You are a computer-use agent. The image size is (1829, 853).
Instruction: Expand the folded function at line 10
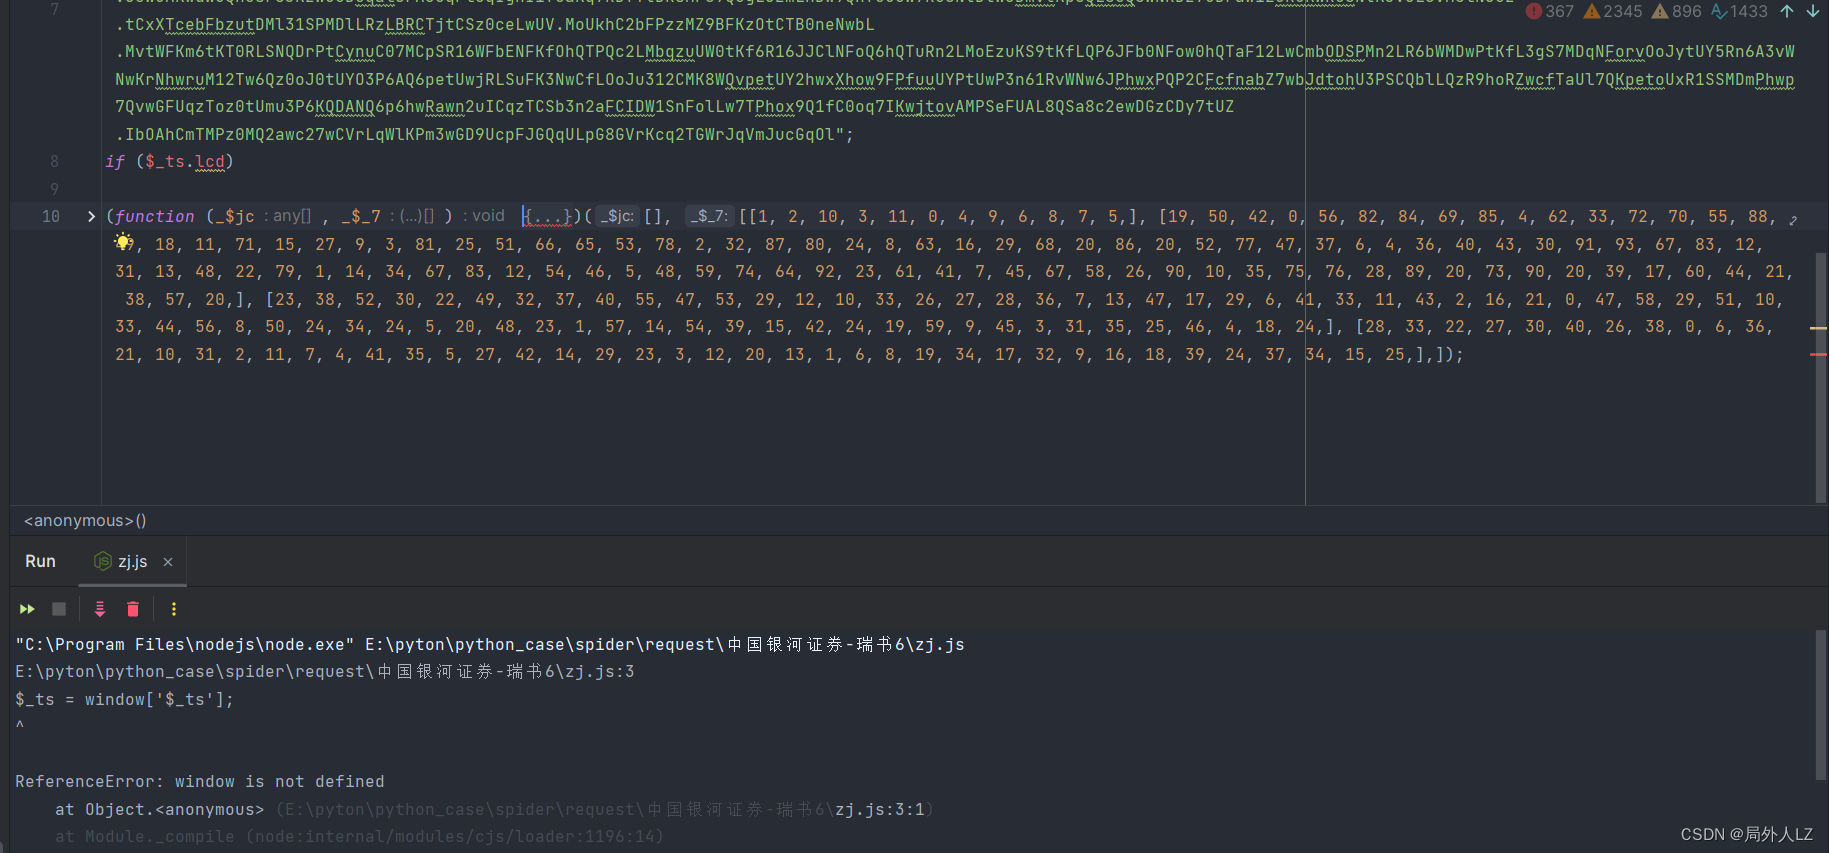pyautogui.click(x=91, y=216)
